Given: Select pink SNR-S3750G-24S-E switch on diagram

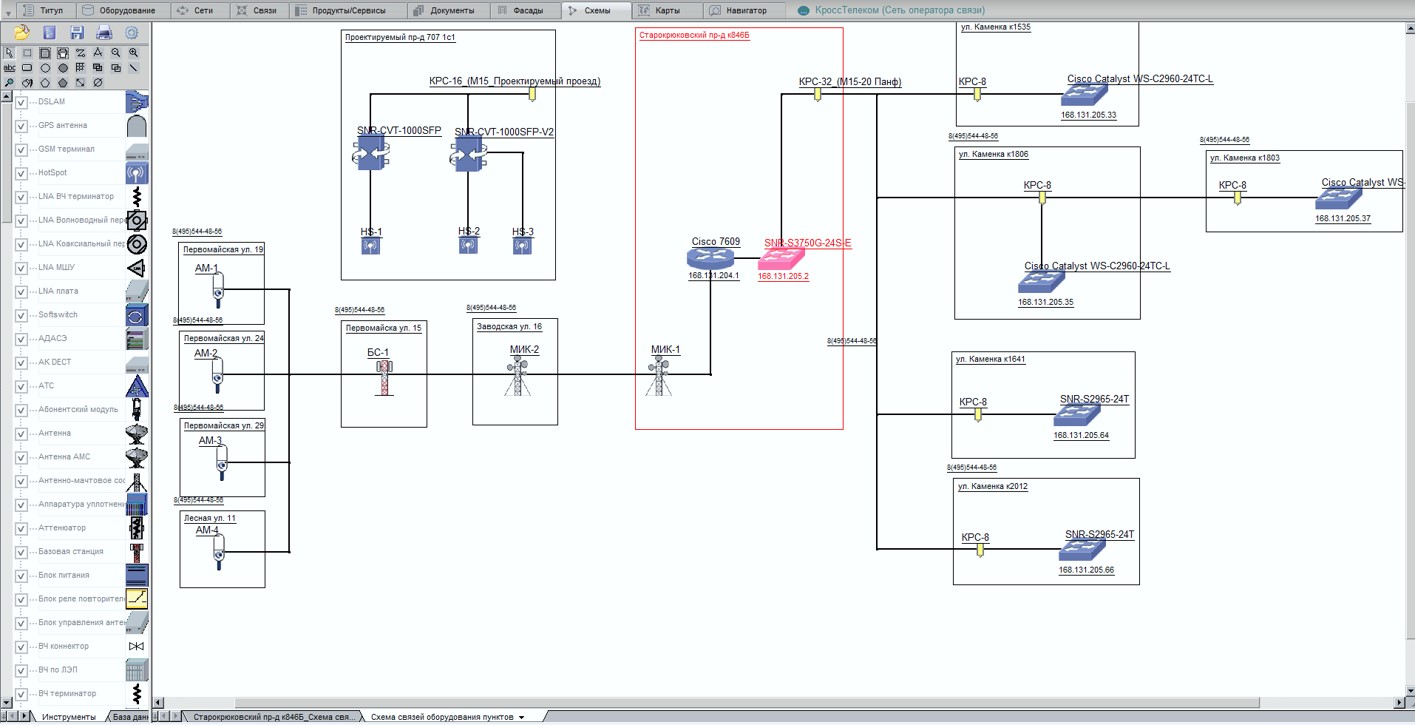Looking at the screenshot, I should point(781,259).
